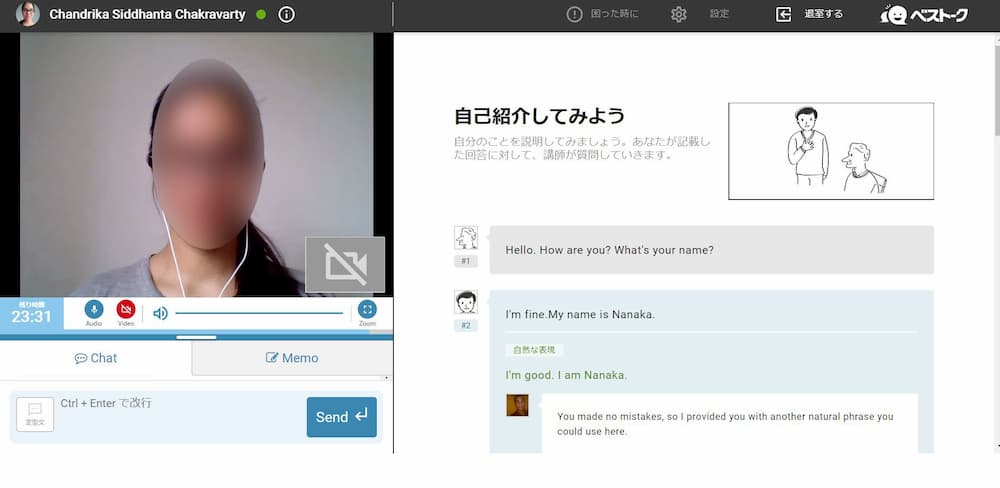Click the ベストーク logo
This screenshot has height=488, width=1000.
(924, 15)
